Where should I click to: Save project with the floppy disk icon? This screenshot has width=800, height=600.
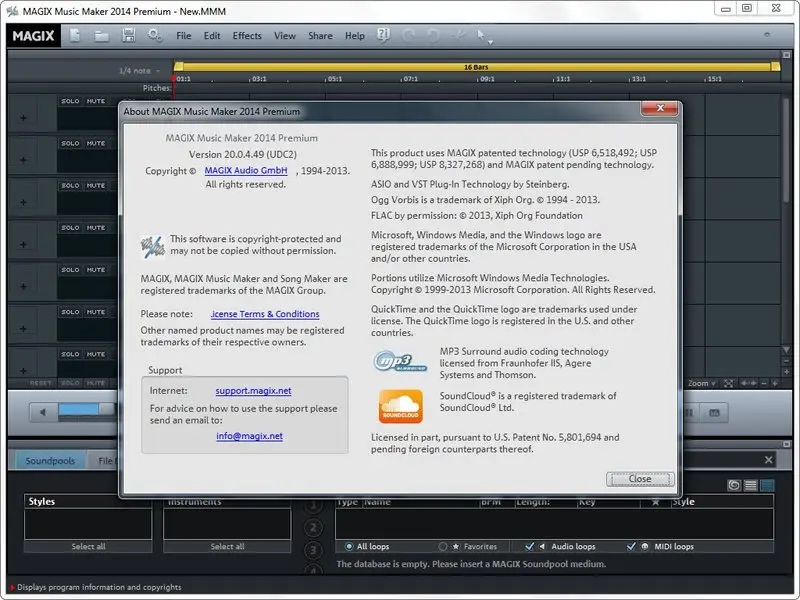click(x=129, y=35)
